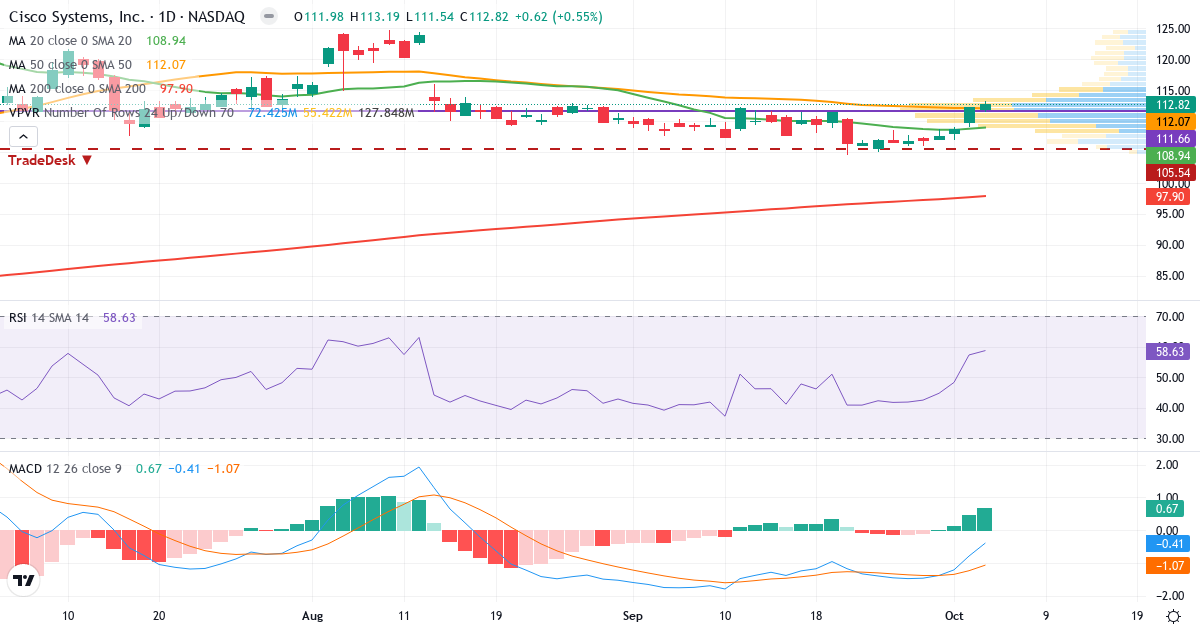Click the green 108.94 price axis tag
Viewport: 1200px width, 630px height.
1171,156
